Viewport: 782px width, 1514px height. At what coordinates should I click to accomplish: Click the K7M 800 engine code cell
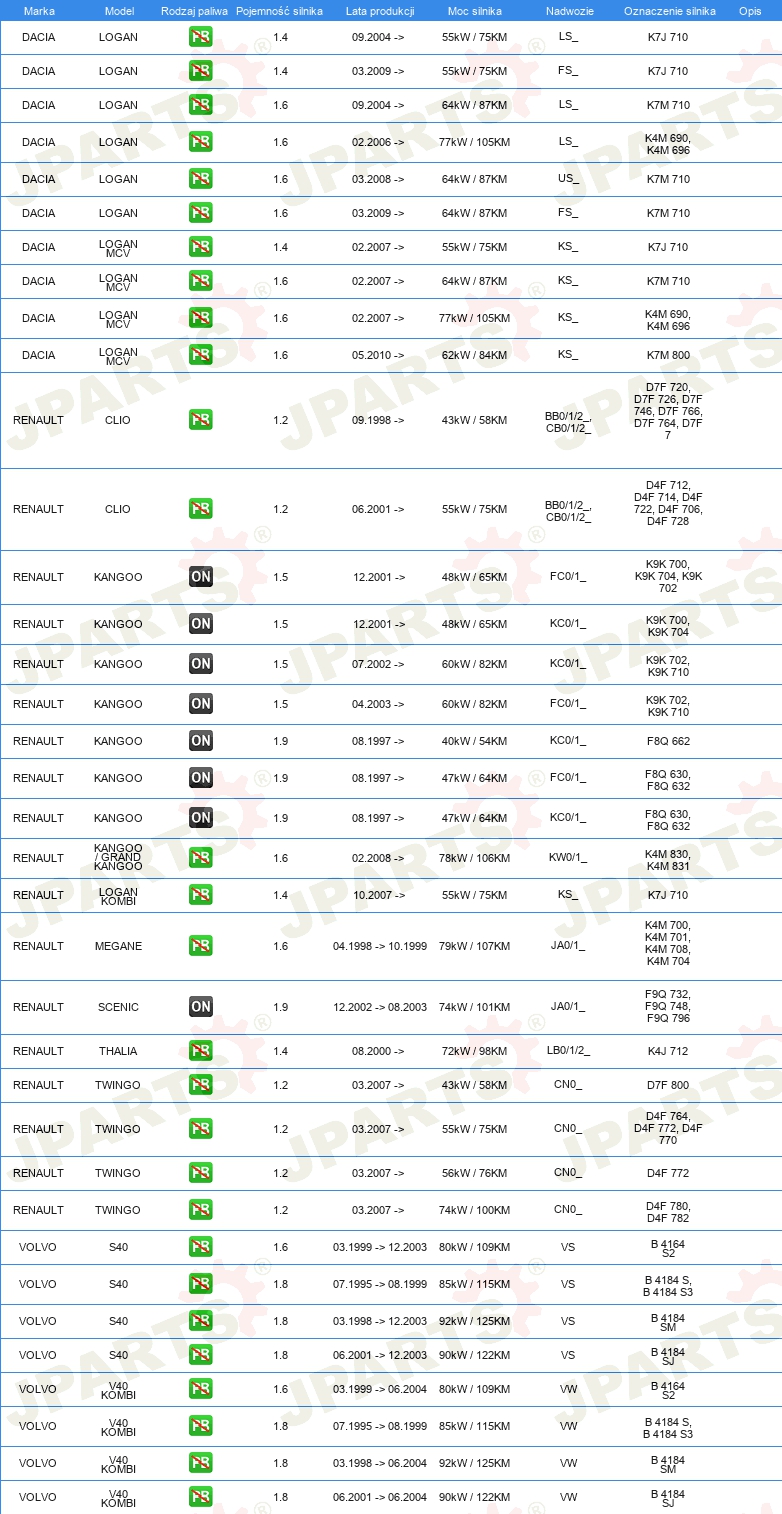click(668, 355)
